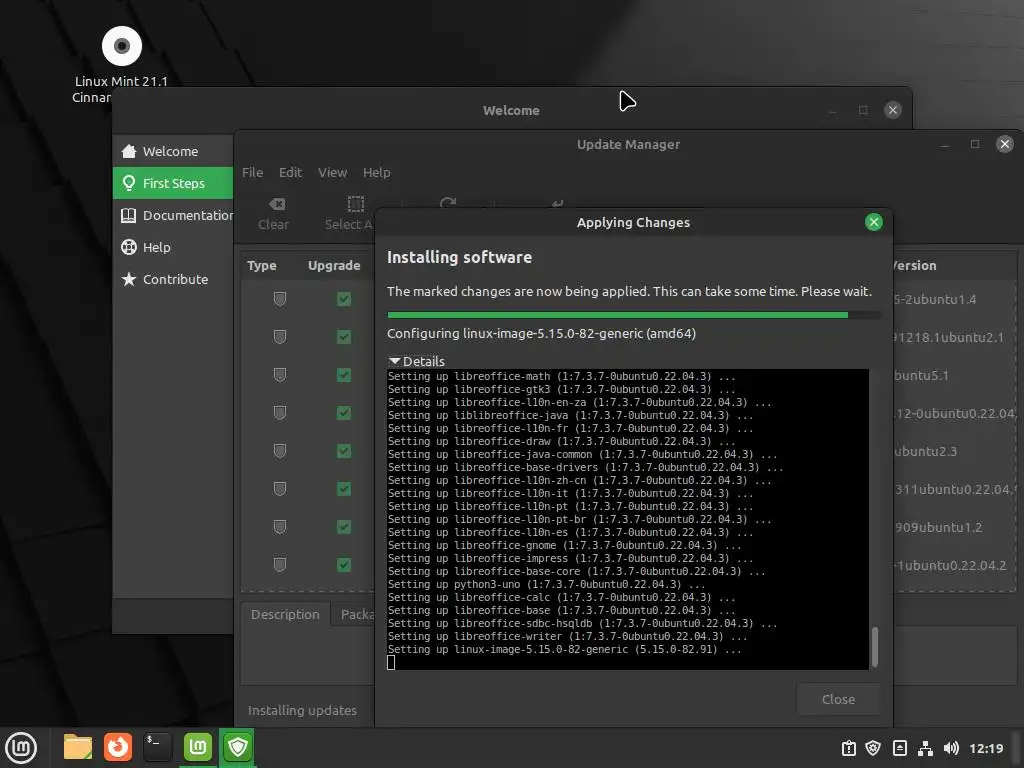Open the View menu in Update Manager
This screenshot has width=1024, height=768.
click(x=332, y=172)
